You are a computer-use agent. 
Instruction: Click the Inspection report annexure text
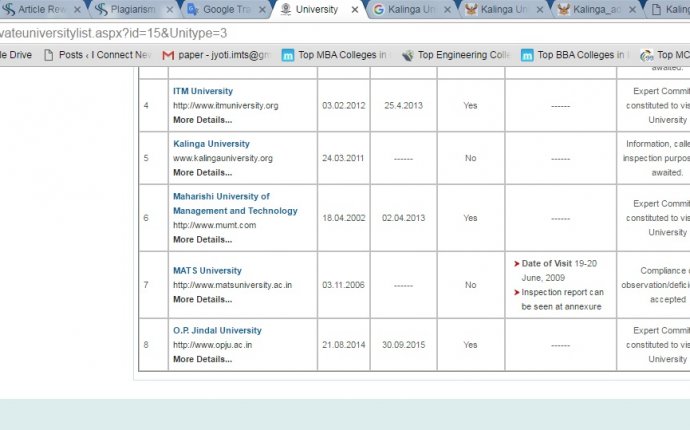pos(562,299)
